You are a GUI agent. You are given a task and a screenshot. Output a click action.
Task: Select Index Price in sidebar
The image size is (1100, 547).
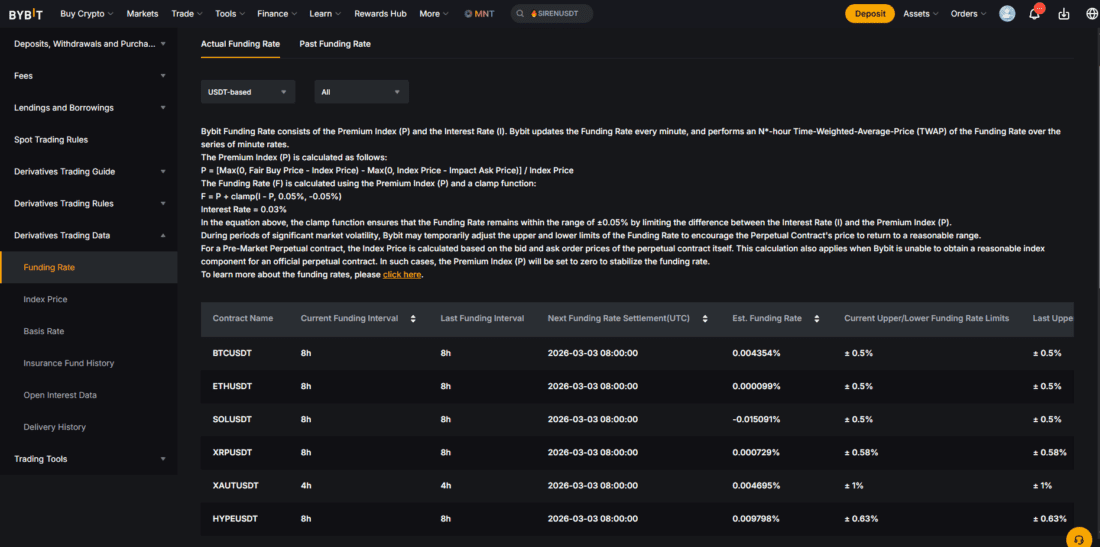coord(46,299)
